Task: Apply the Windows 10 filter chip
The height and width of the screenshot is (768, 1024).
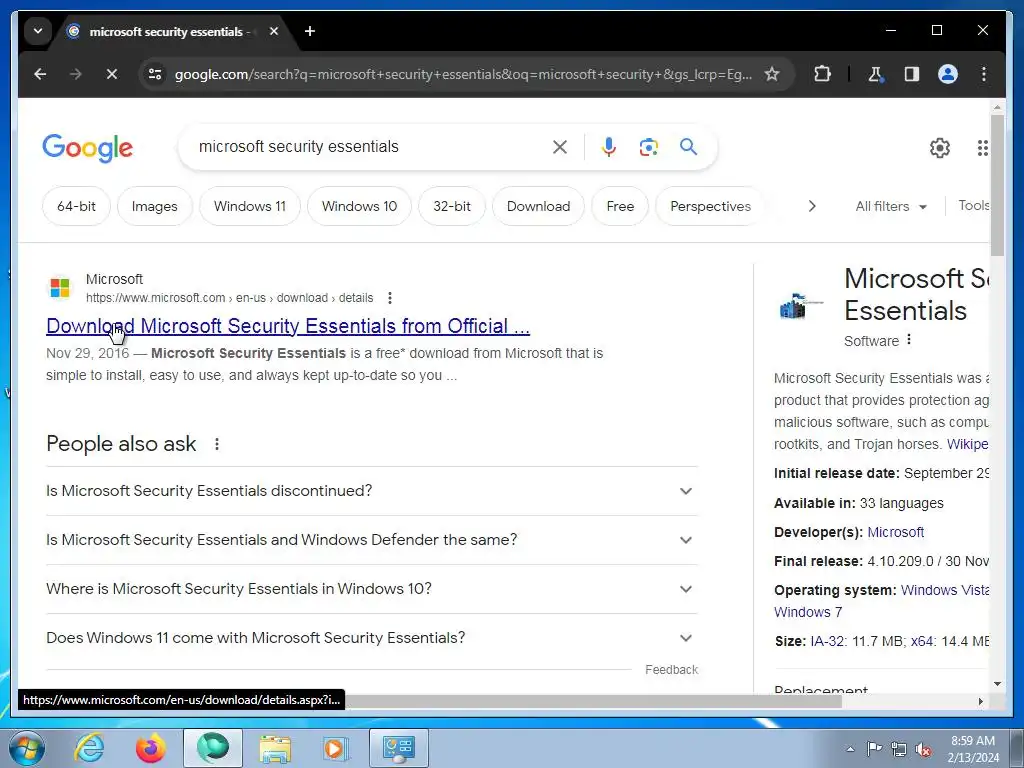Action: pos(359,206)
